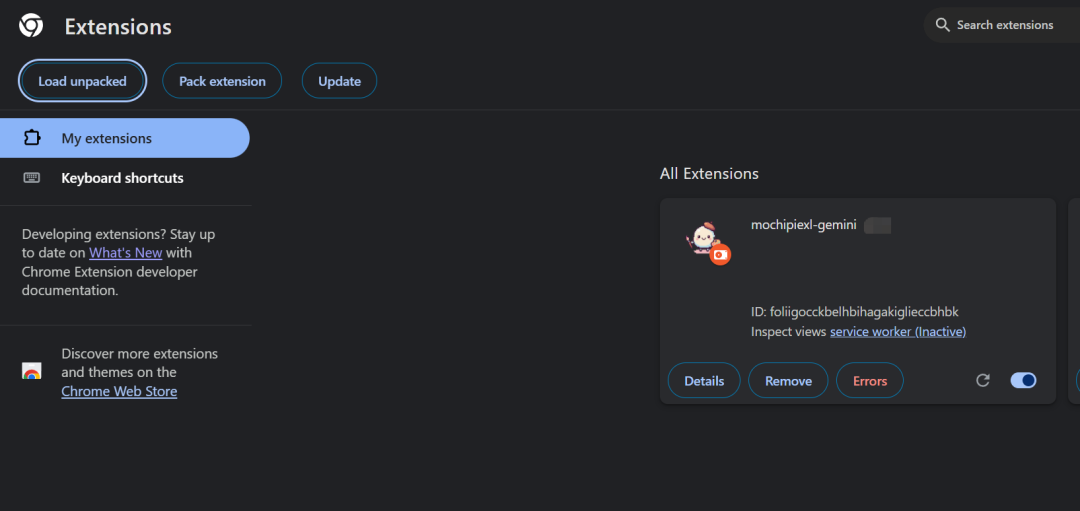Disable the mochipiexl-gemini extension toggle
Image resolution: width=1080 pixels, height=511 pixels.
[x=1023, y=380]
